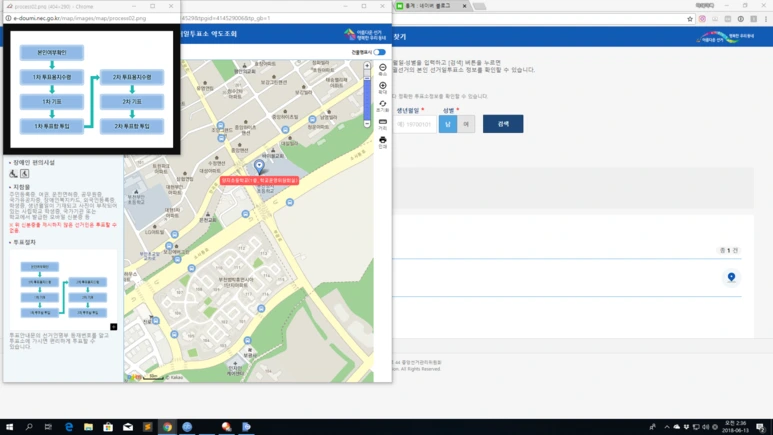Viewport: 773px width, 435px height.
Task: Click the election logo in right window header
Action: pos(725,37)
